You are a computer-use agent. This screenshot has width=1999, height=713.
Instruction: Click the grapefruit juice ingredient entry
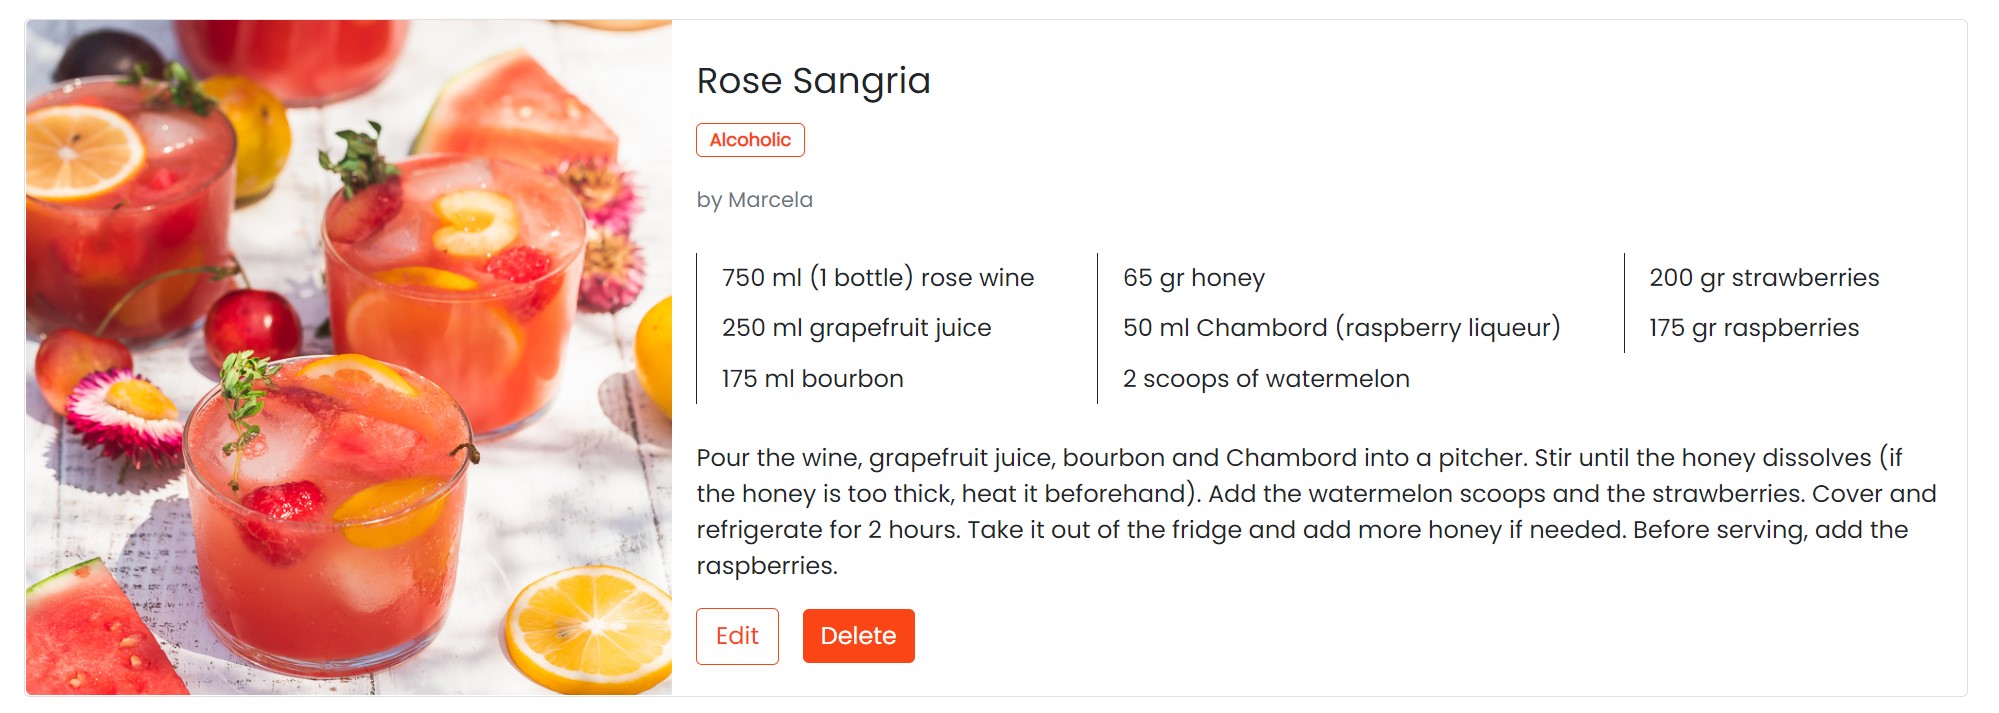coord(855,327)
